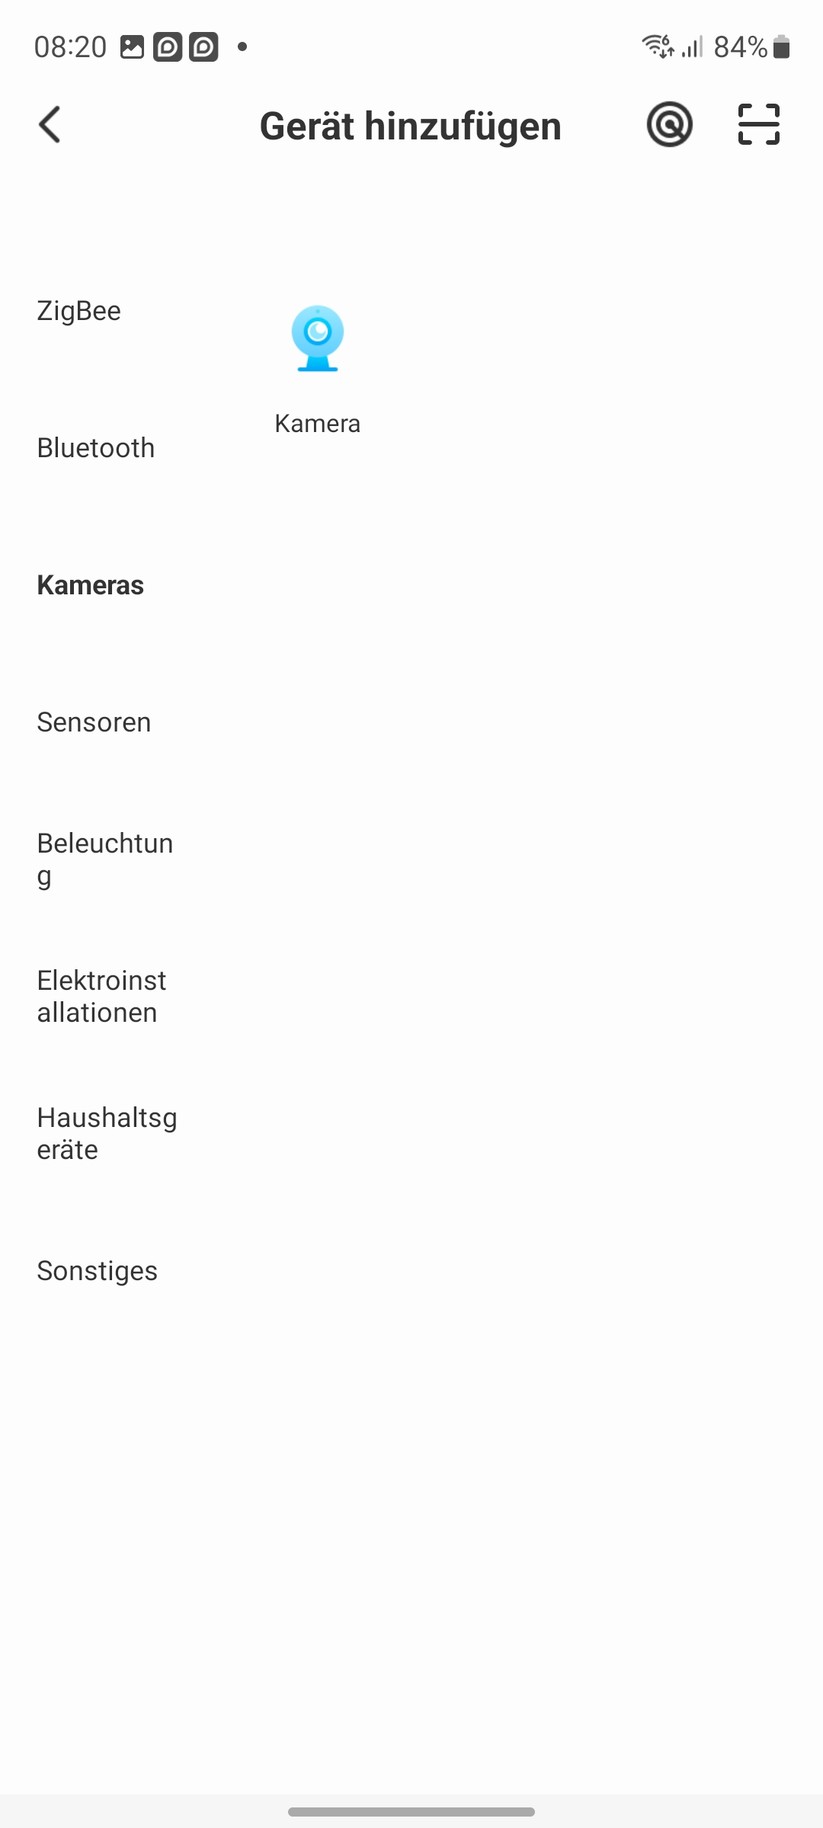
Task: Open the QR code scanner icon
Action: 758,125
